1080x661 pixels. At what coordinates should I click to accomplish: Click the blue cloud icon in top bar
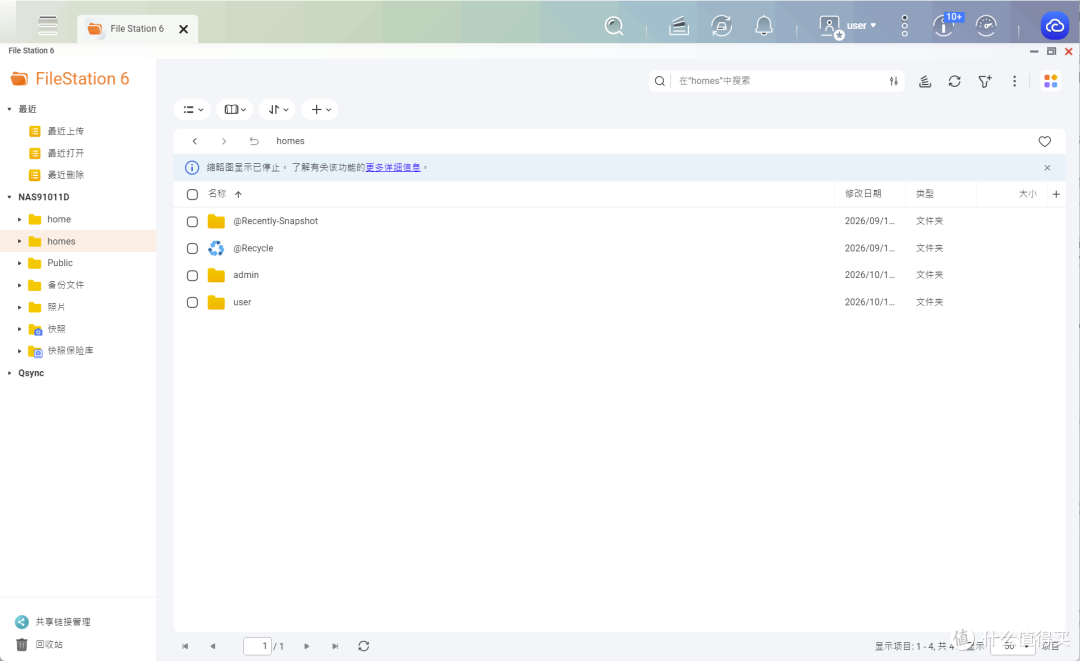click(1055, 26)
